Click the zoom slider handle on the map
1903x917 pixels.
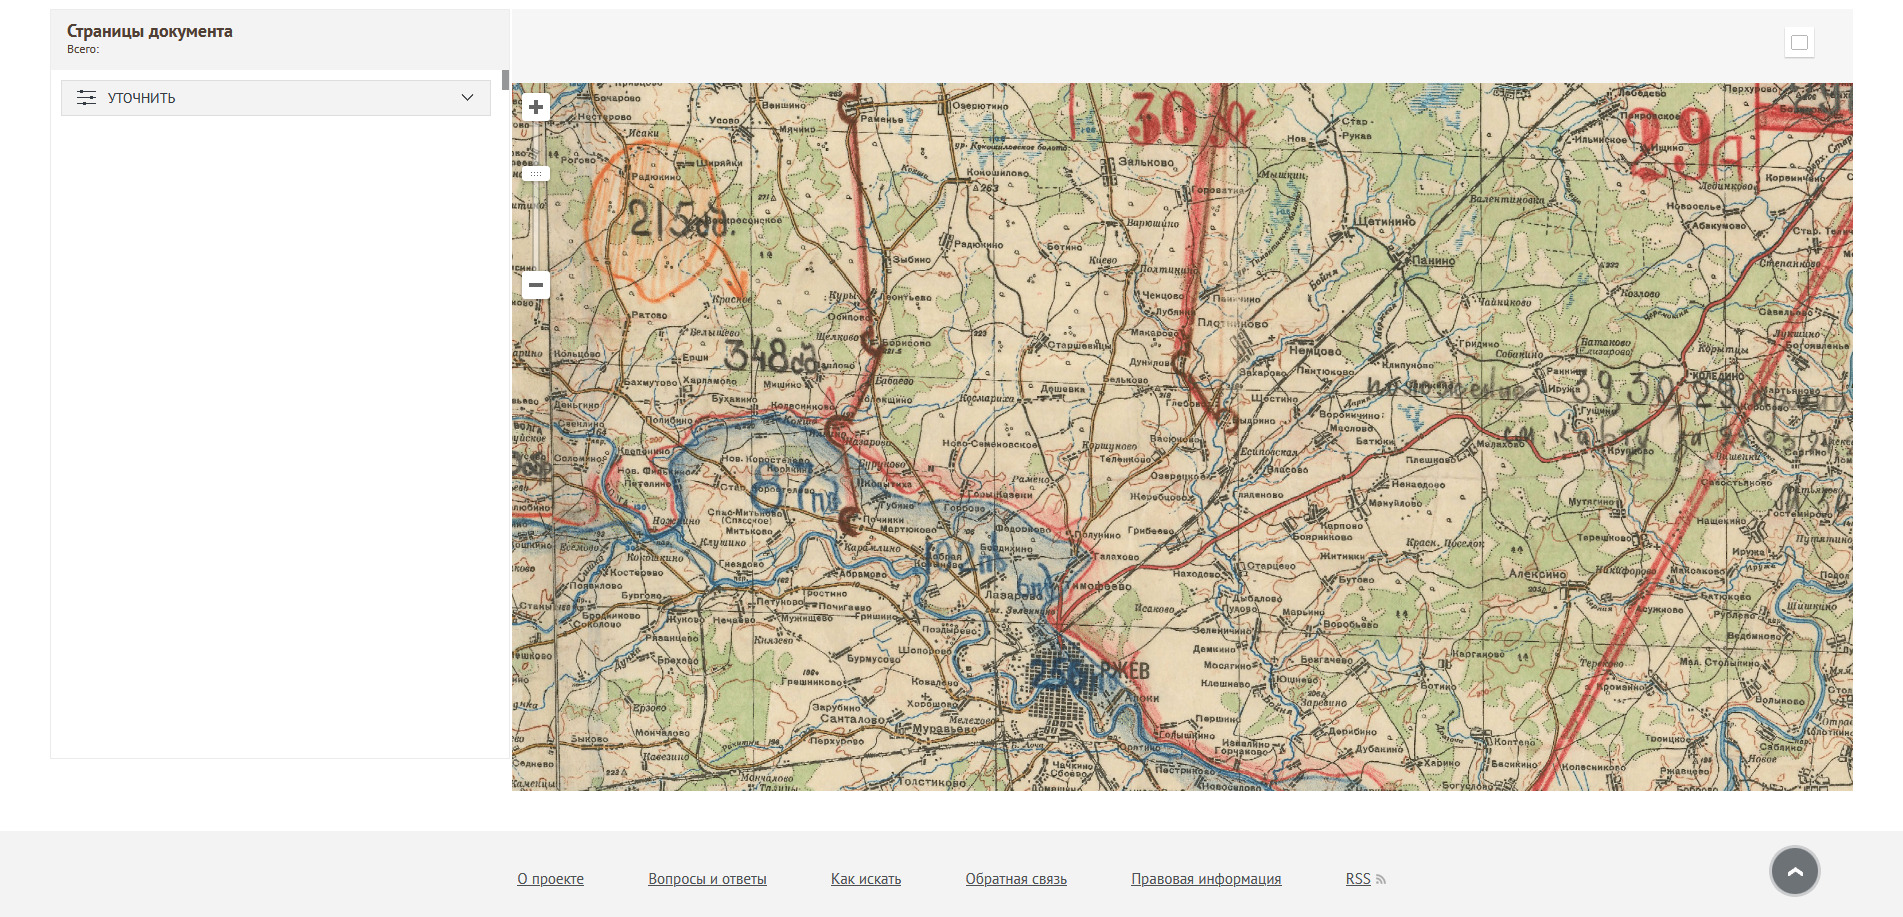point(536,174)
